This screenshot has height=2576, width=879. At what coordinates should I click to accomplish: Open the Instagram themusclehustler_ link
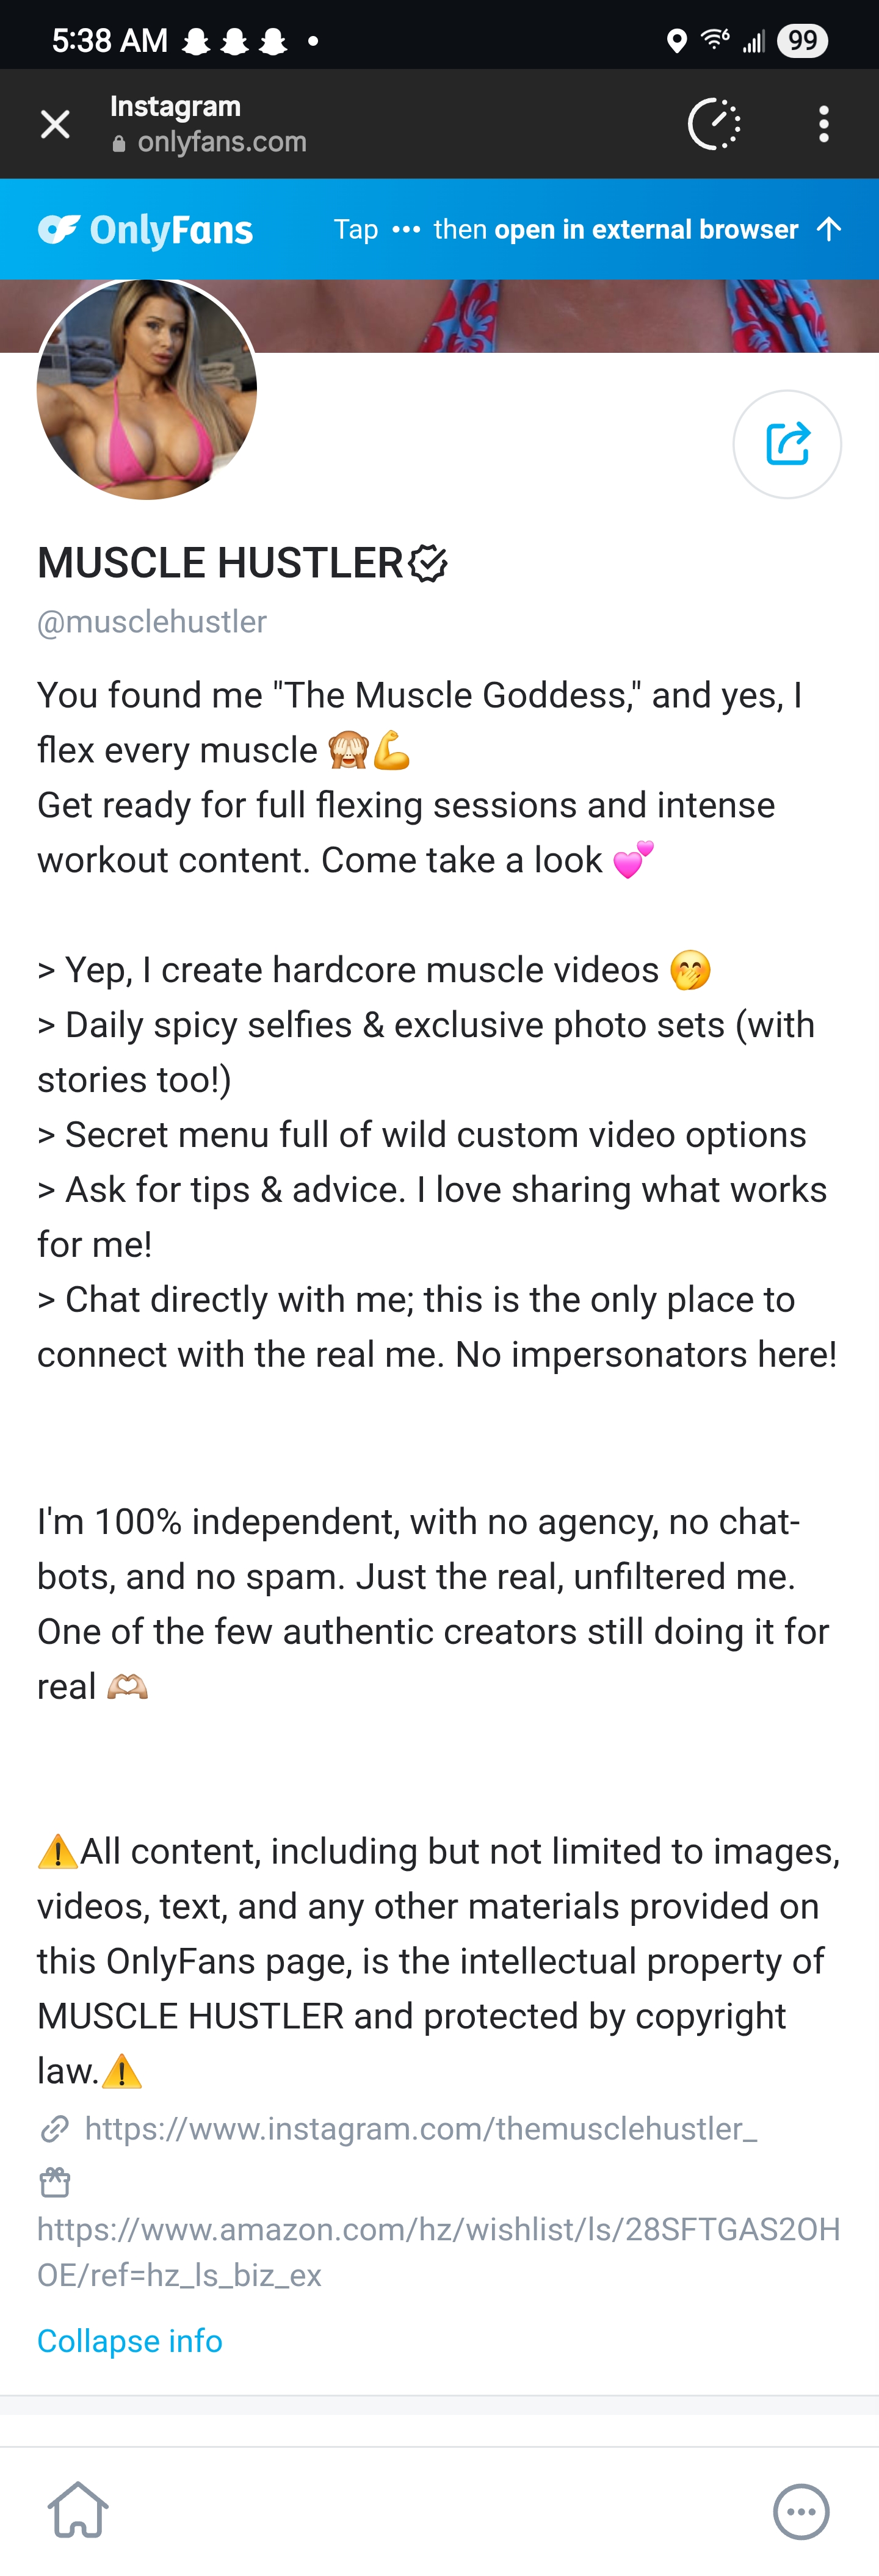(420, 2129)
